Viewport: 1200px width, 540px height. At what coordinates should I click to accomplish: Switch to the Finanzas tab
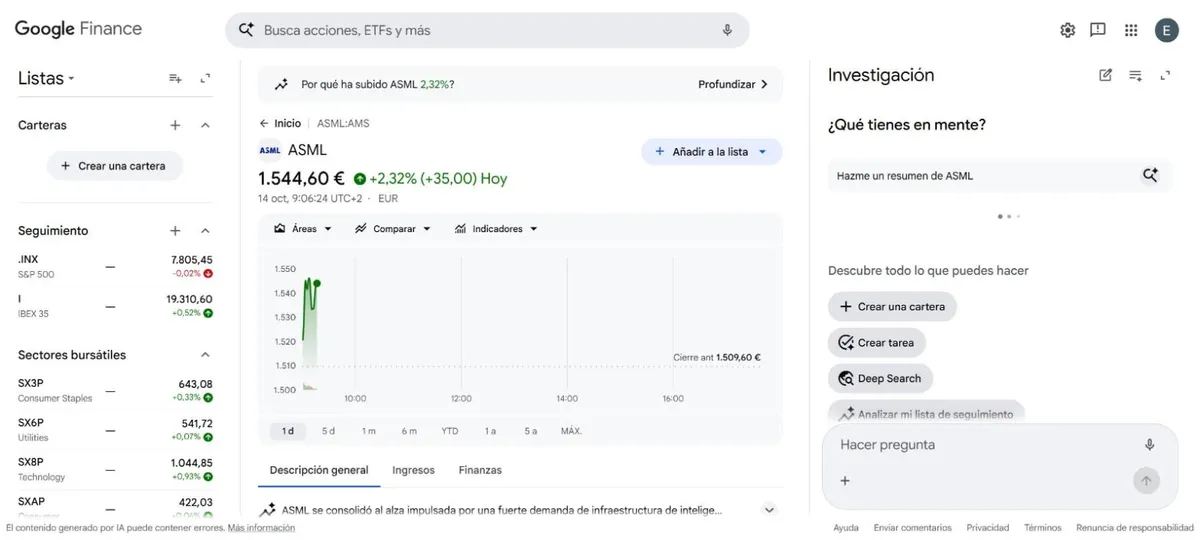(480, 470)
